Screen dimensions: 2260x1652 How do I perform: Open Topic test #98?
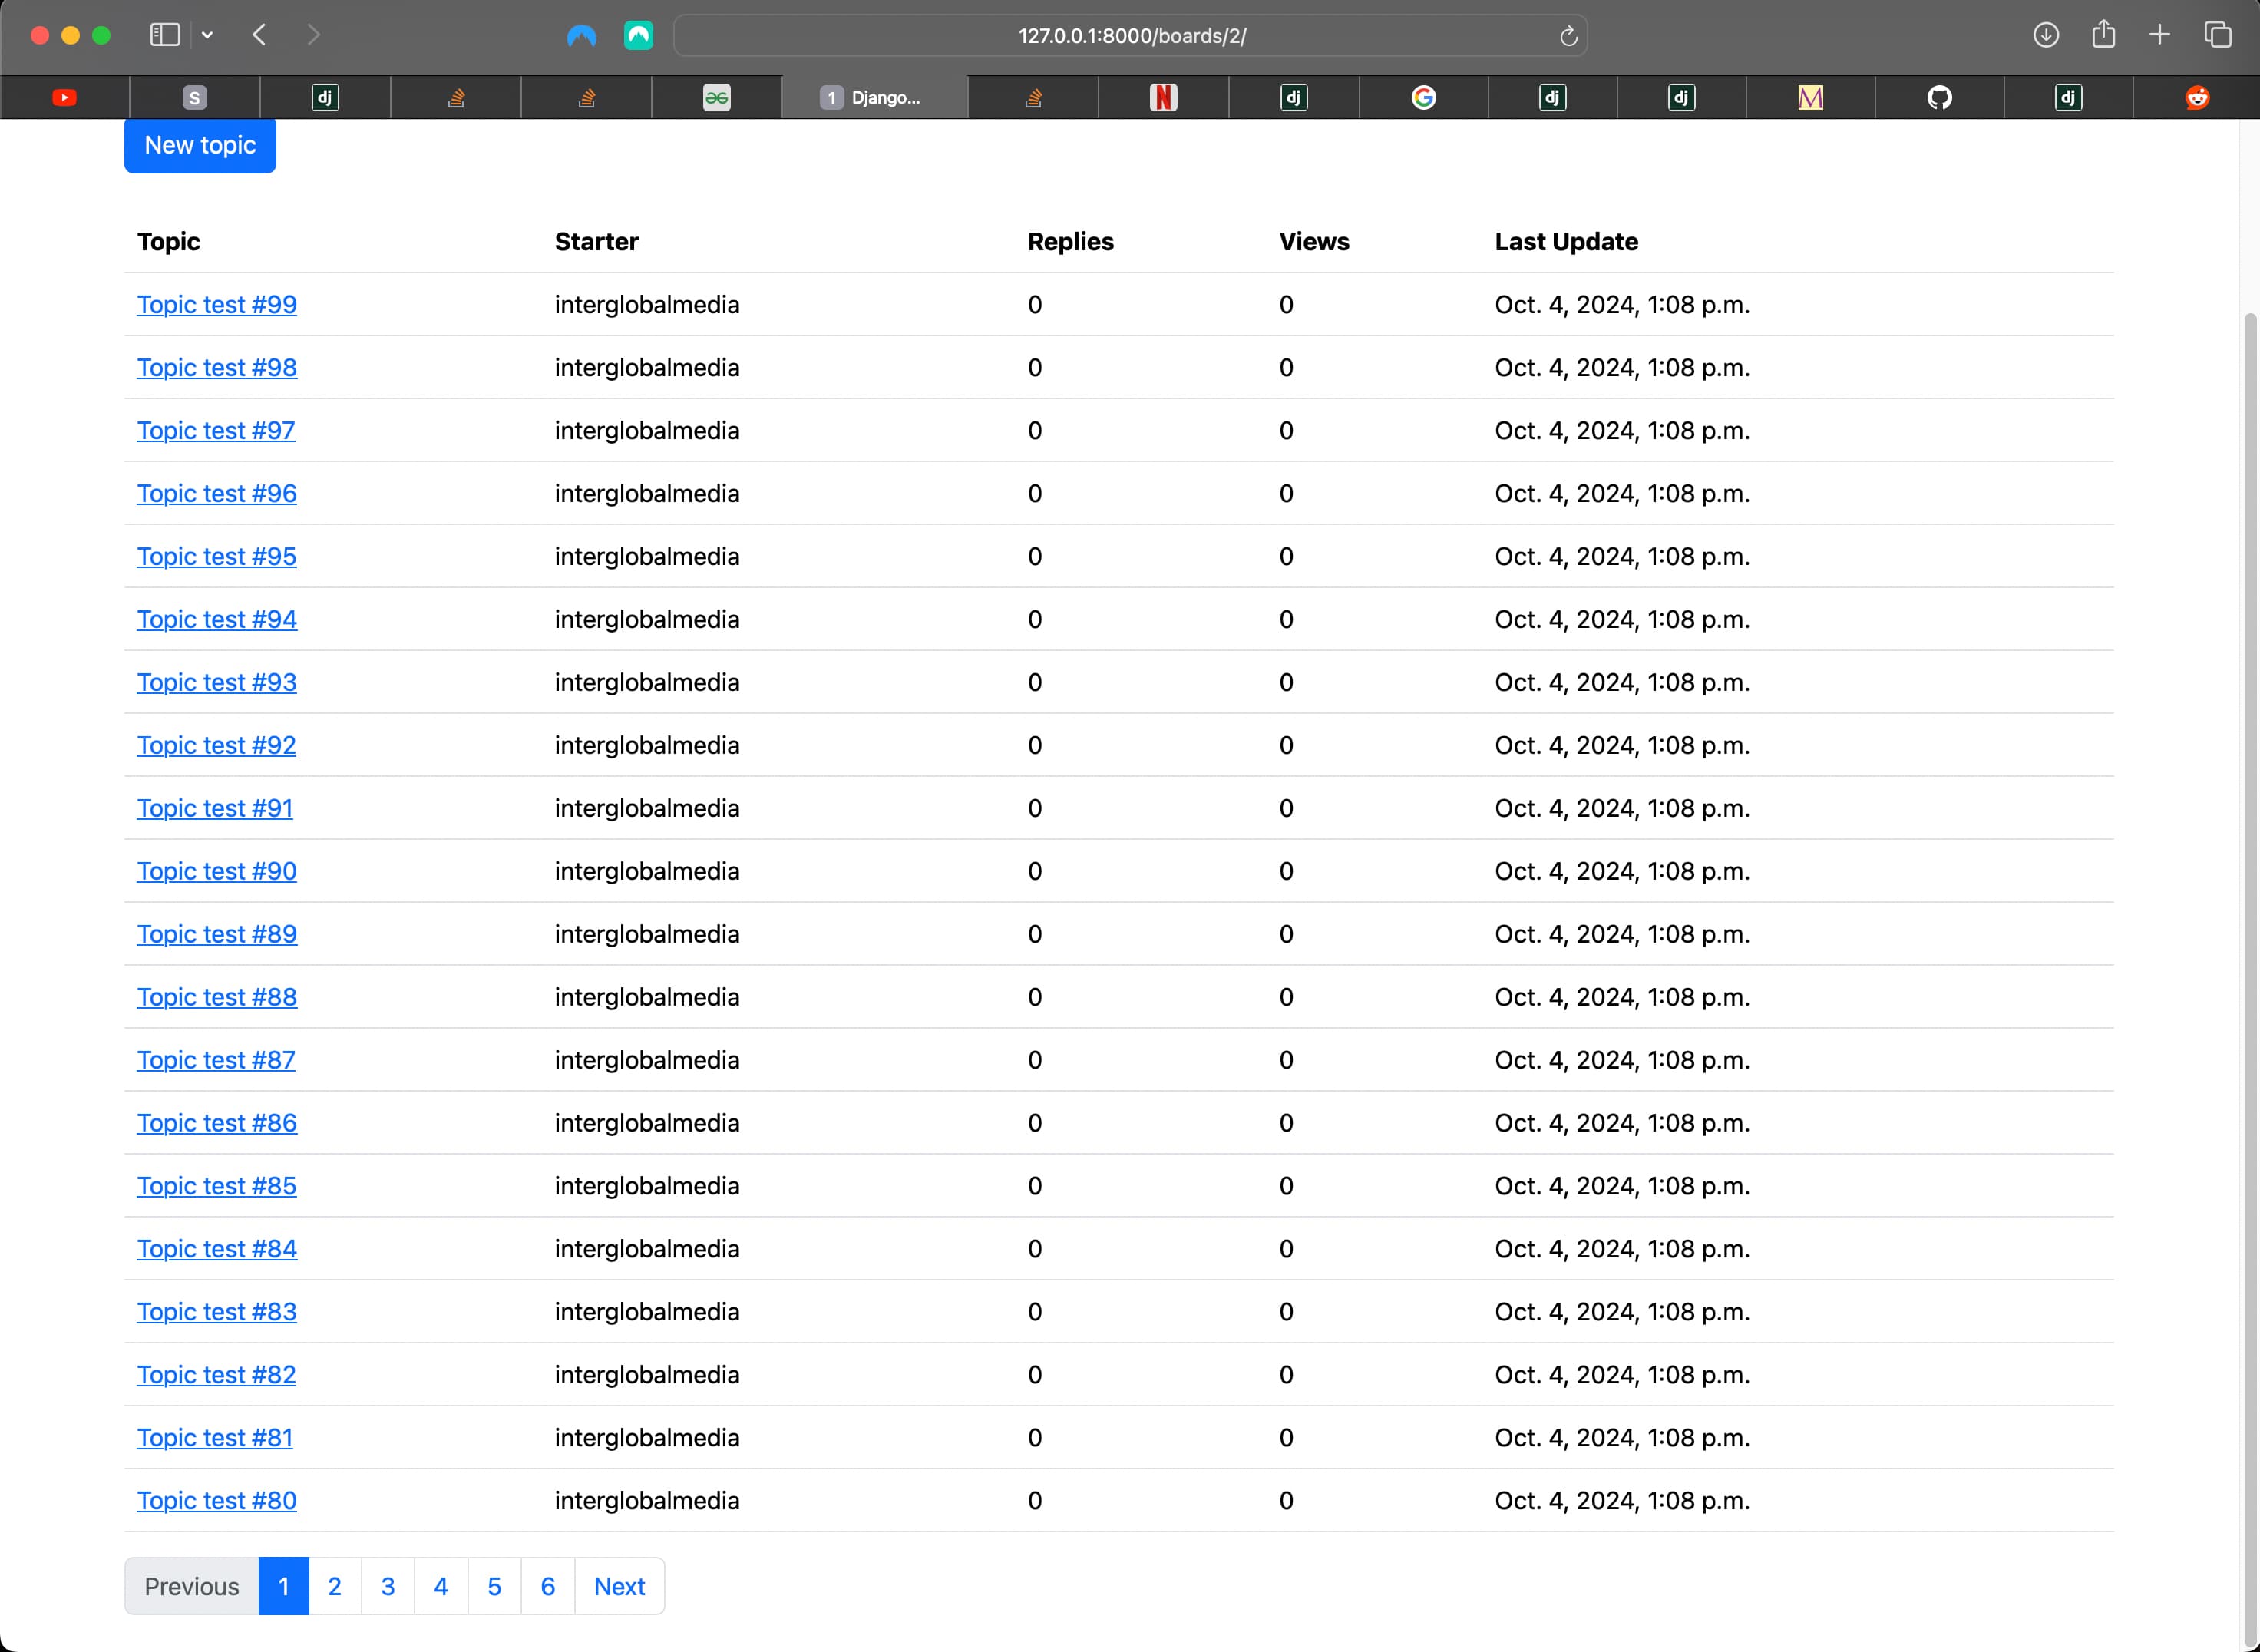(x=217, y=368)
